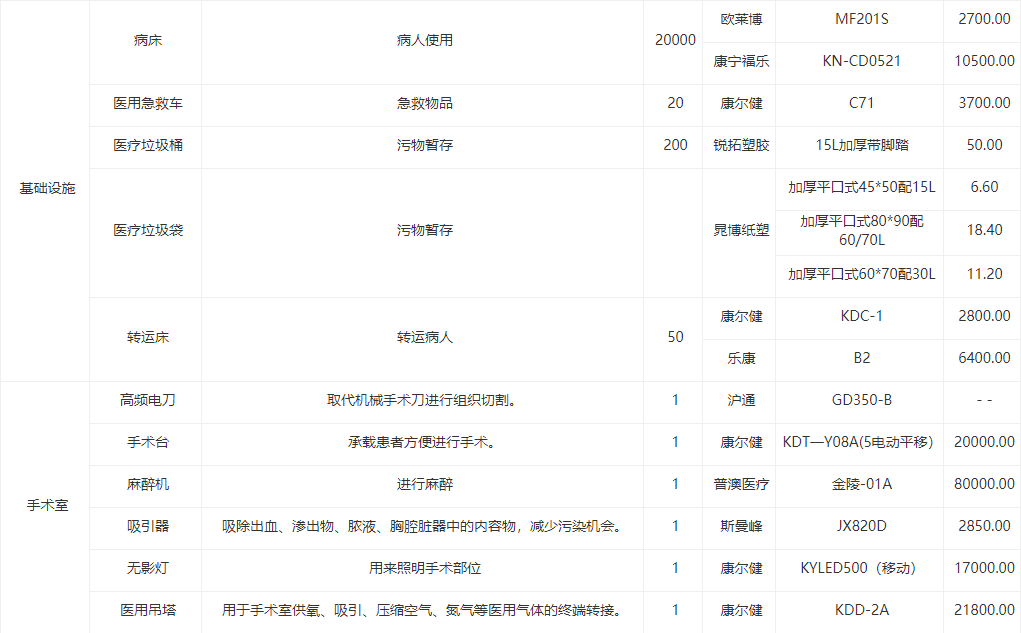
Task: Click 康尔健 in the 医用急救车 row
Action: 741,104
